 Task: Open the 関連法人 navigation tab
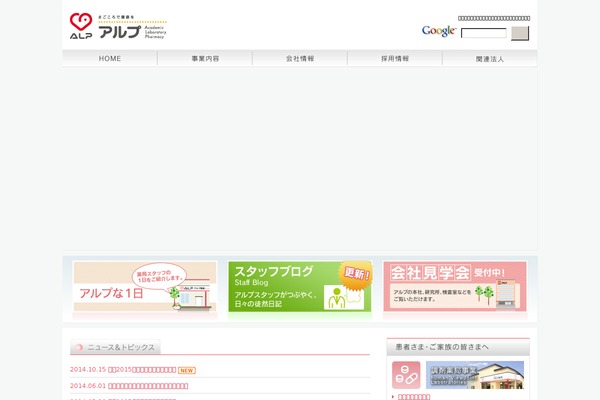[x=490, y=58]
